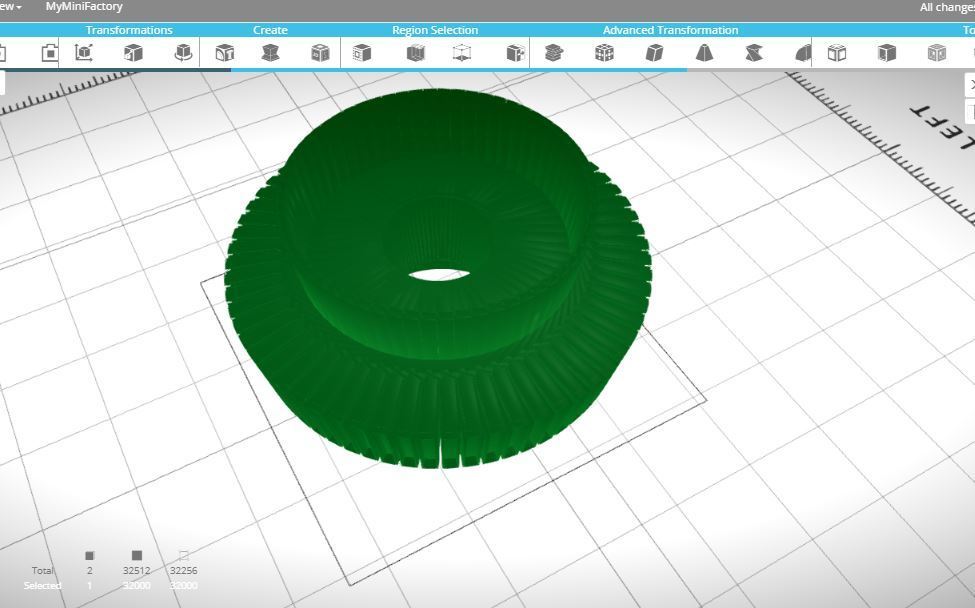Screen dimensions: 975x608
Task: Click the skewed cube Advanced Transformation icon
Action: click(654, 53)
